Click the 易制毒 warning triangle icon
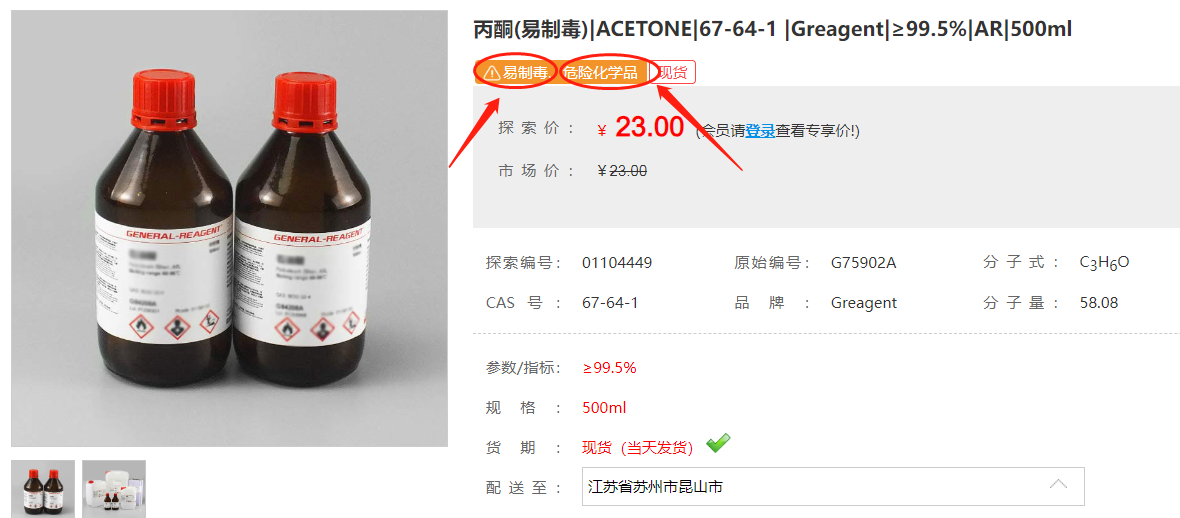1180x518 pixels. pyautogui.click(x=491, y=72)
